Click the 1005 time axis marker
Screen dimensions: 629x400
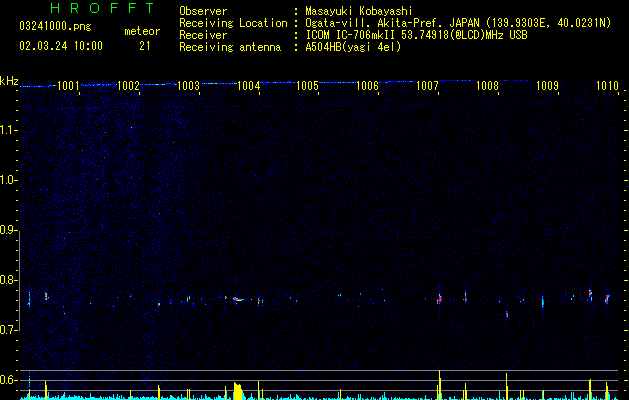pyautogui.click(x=307, y=86)
